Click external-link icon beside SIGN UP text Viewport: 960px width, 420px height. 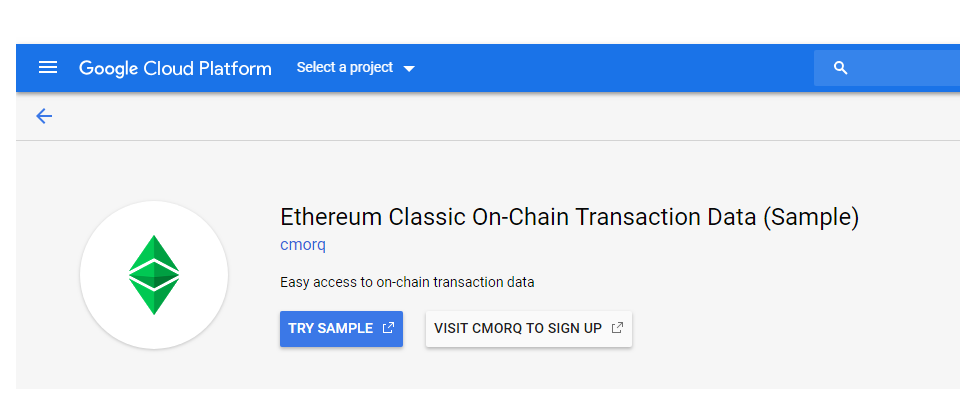[x=617, y=328]
